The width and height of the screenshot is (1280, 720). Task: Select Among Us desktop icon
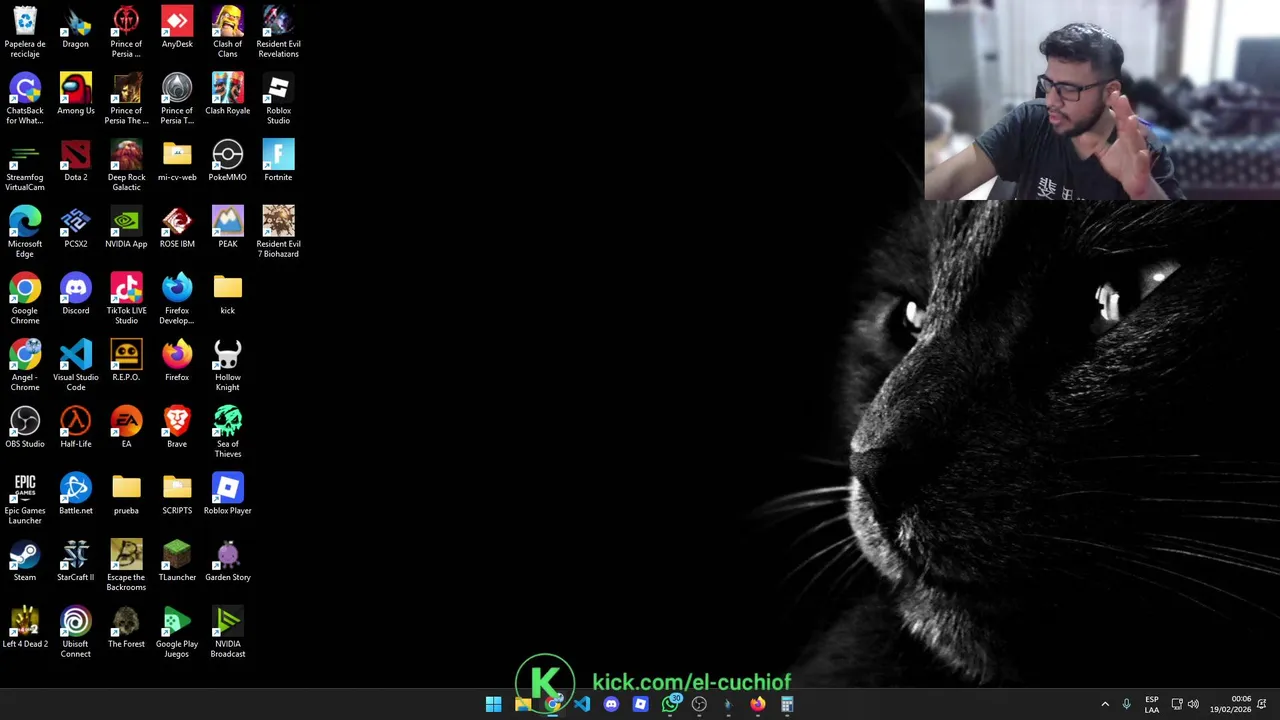click(x=76, y=94)
